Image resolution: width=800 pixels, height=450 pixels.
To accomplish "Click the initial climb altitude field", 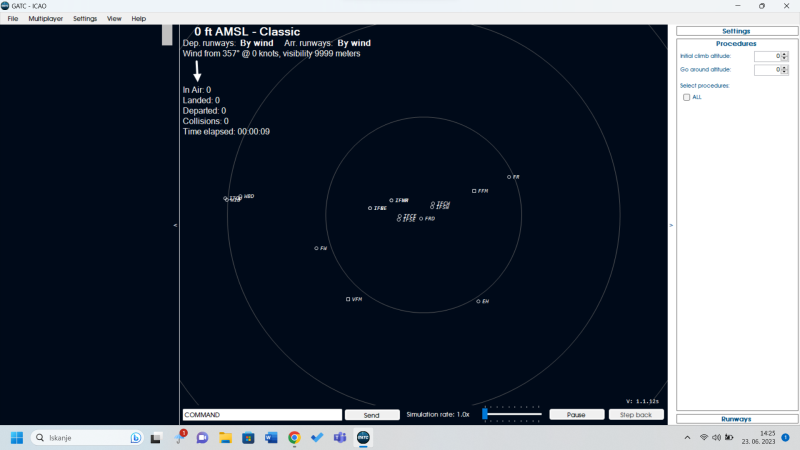I will coord(768,56).
